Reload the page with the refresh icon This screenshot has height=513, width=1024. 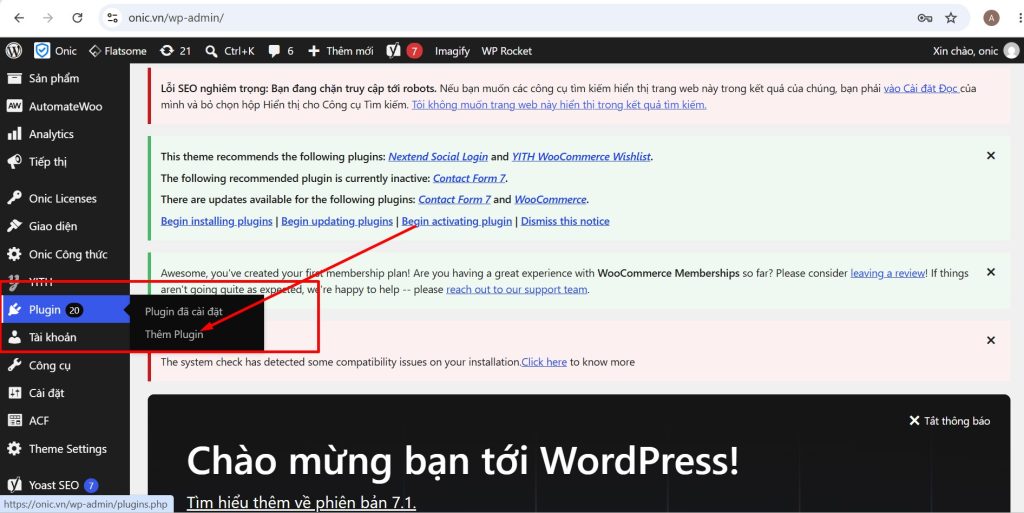tap(77, 18)
